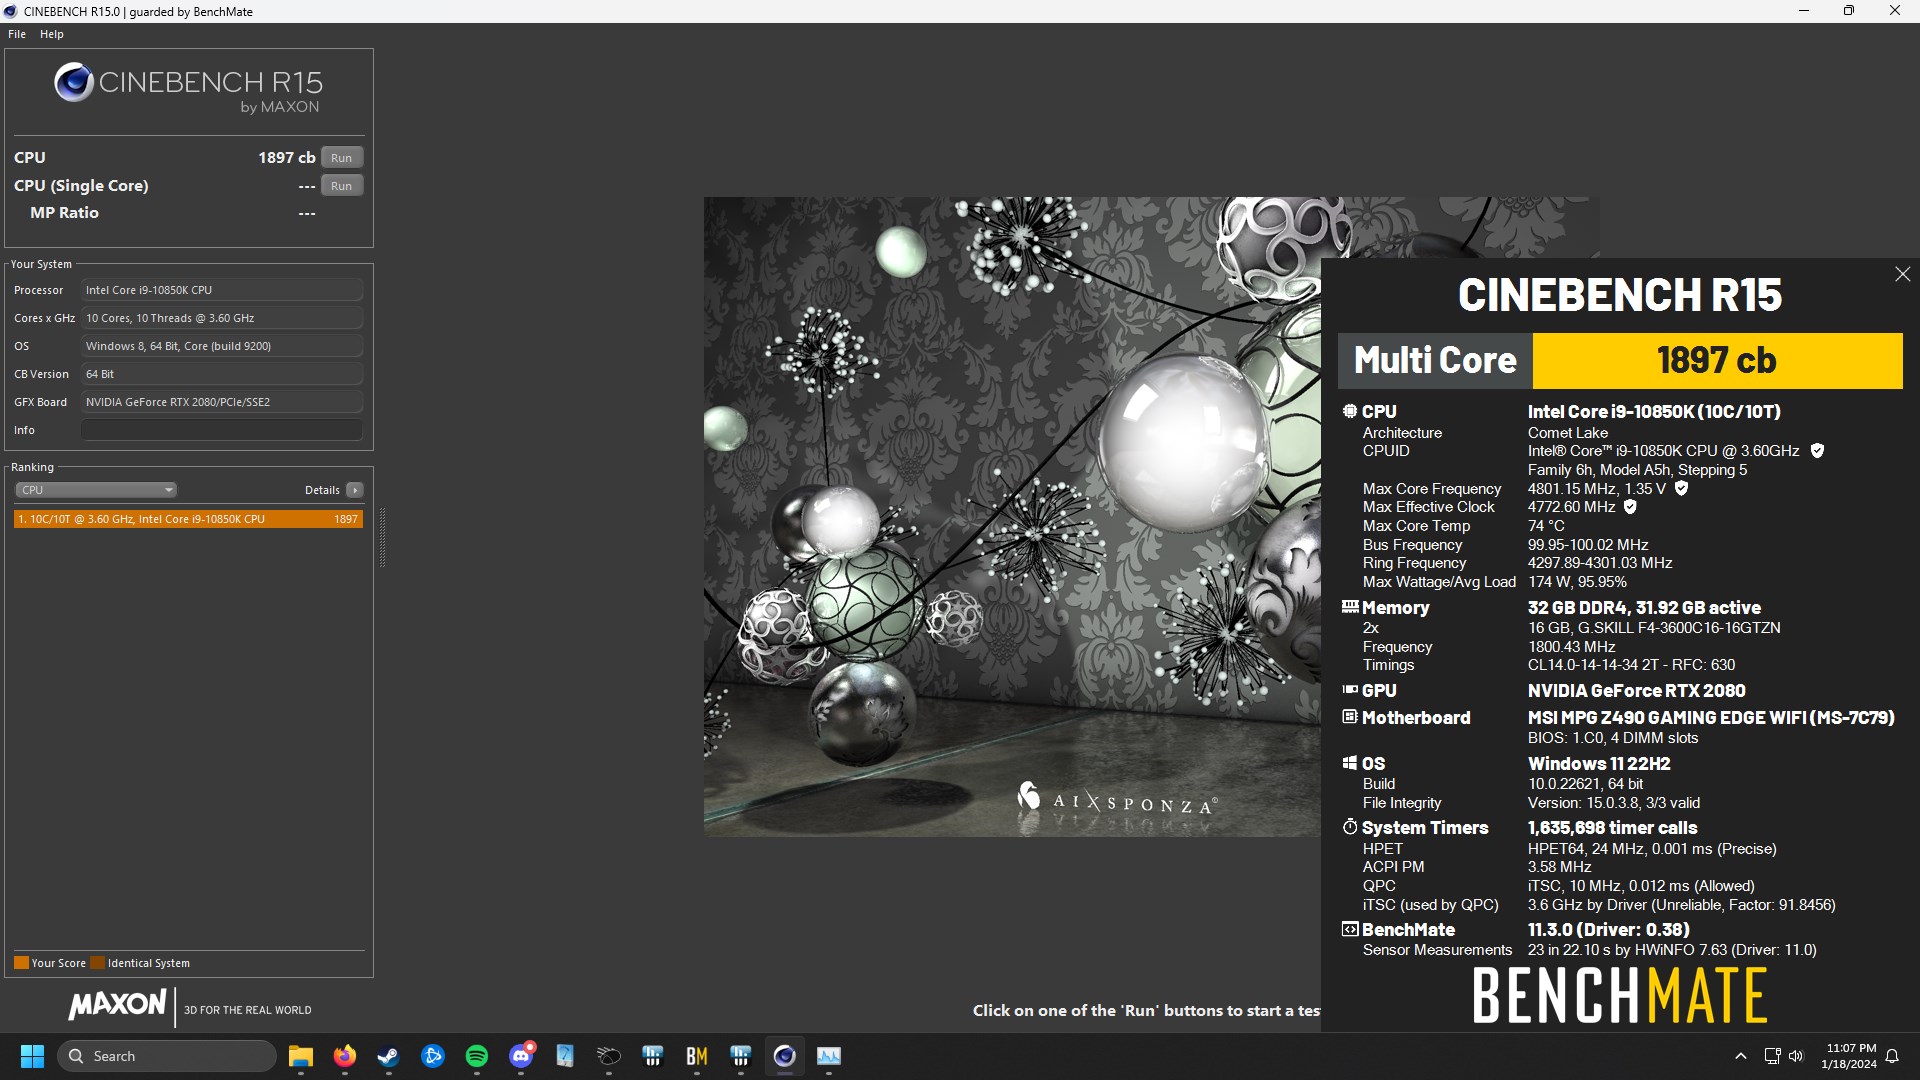The width and height of the screenshot is (1920, 1080).
Task: Open File Explorer from the taskbar
Action: [301, 1056]
